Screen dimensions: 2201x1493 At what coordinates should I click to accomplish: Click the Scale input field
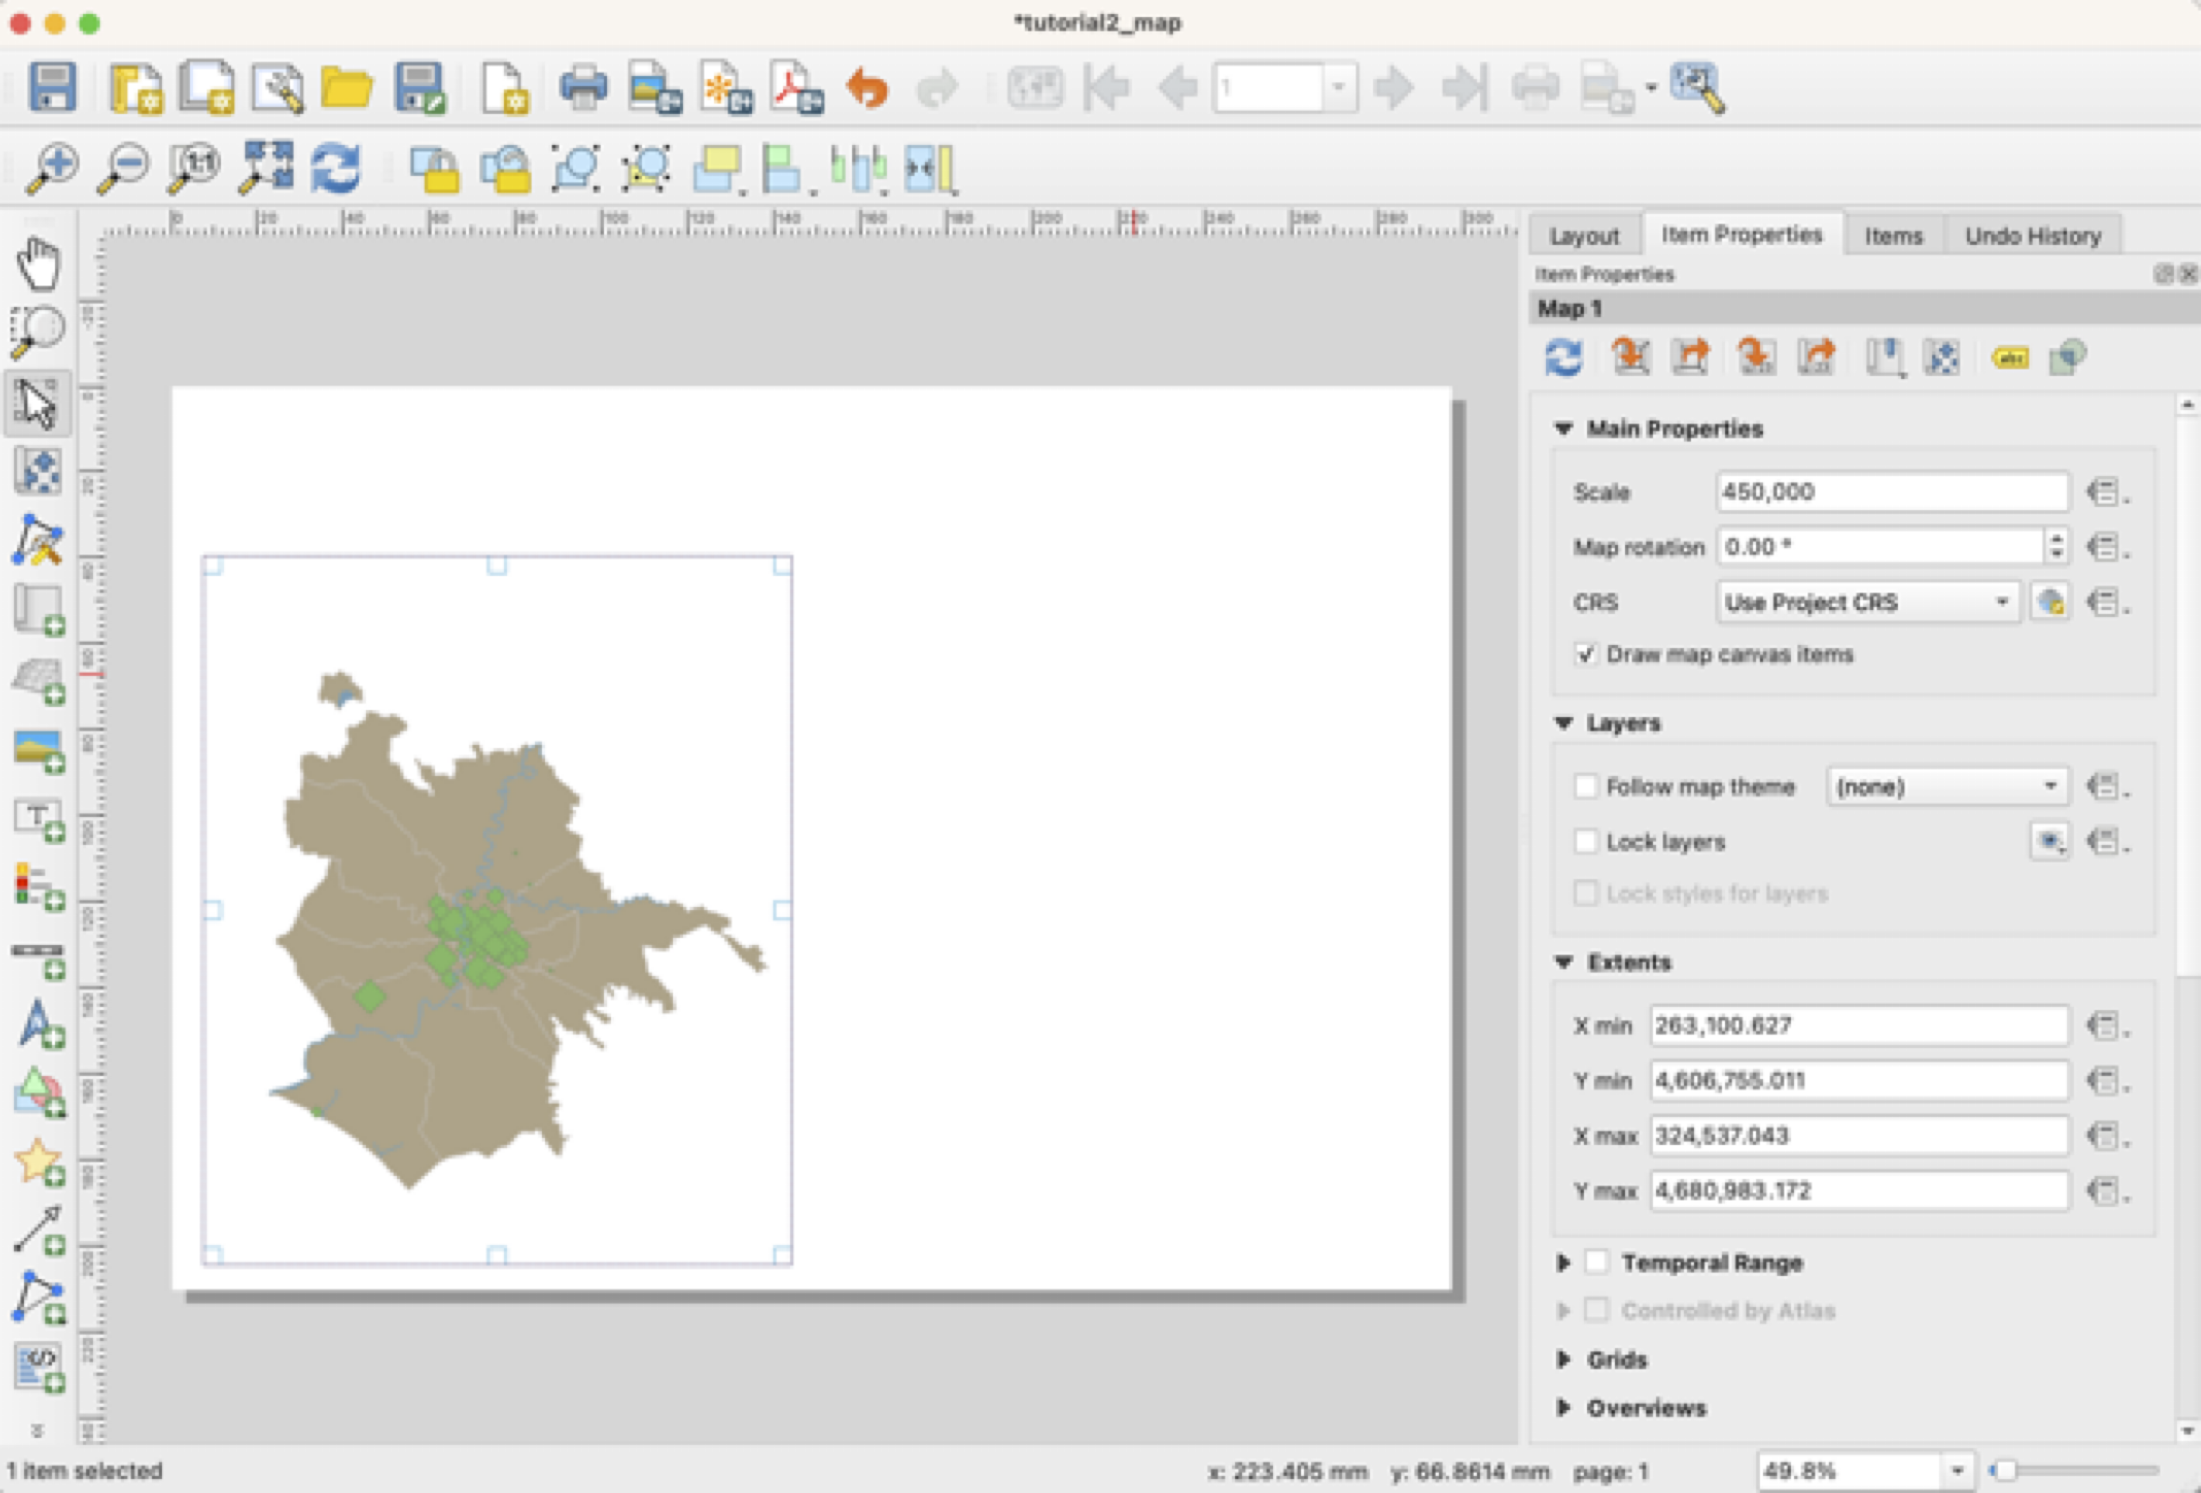1890,492
